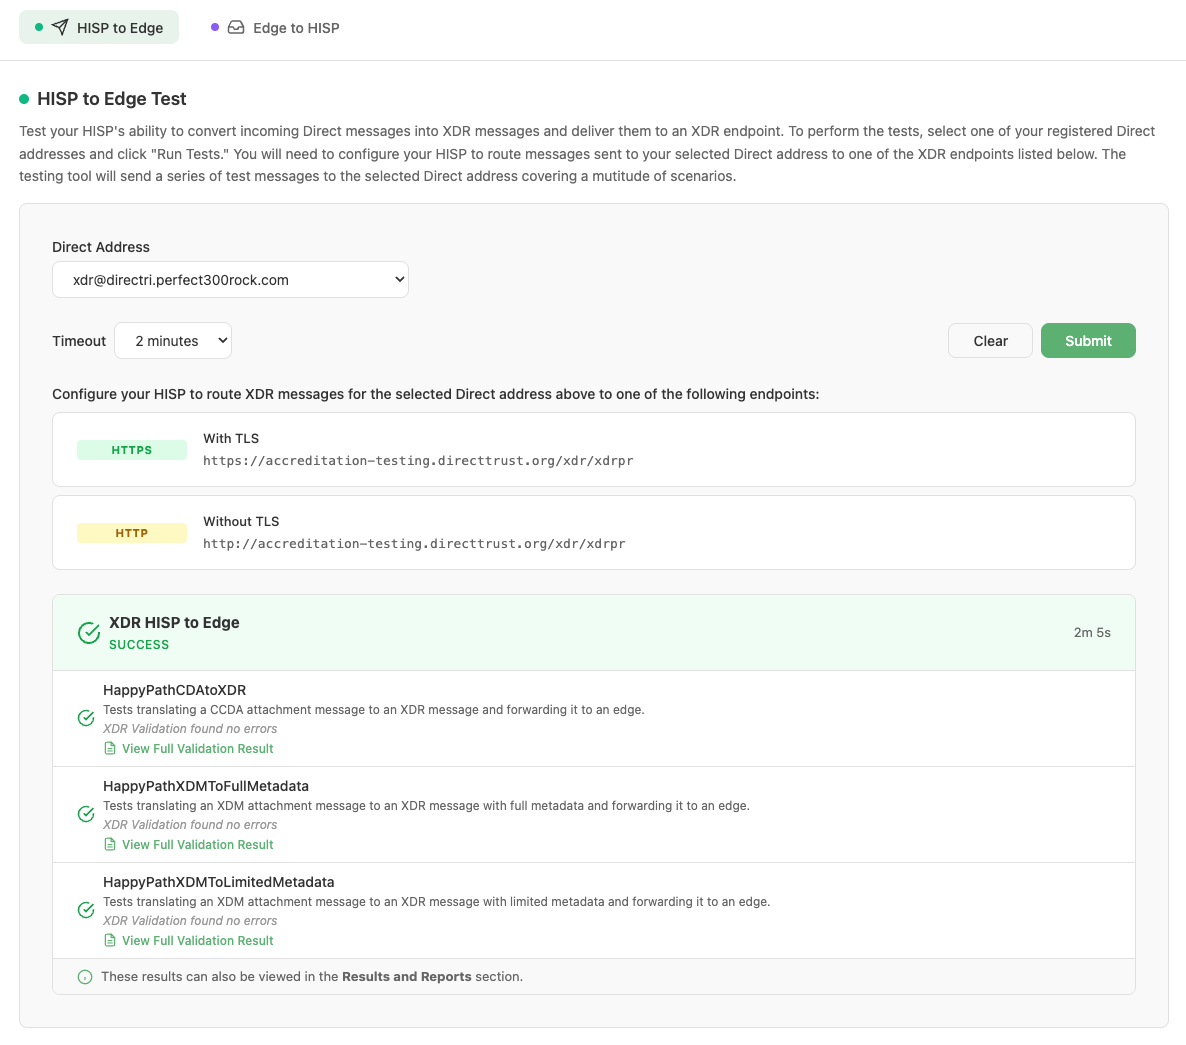Image resolution: width=1186 pixels, height=1045 pixels.
Task: Click the HappyPathXDMToLimitedMetadata test name
Action: 219,882
